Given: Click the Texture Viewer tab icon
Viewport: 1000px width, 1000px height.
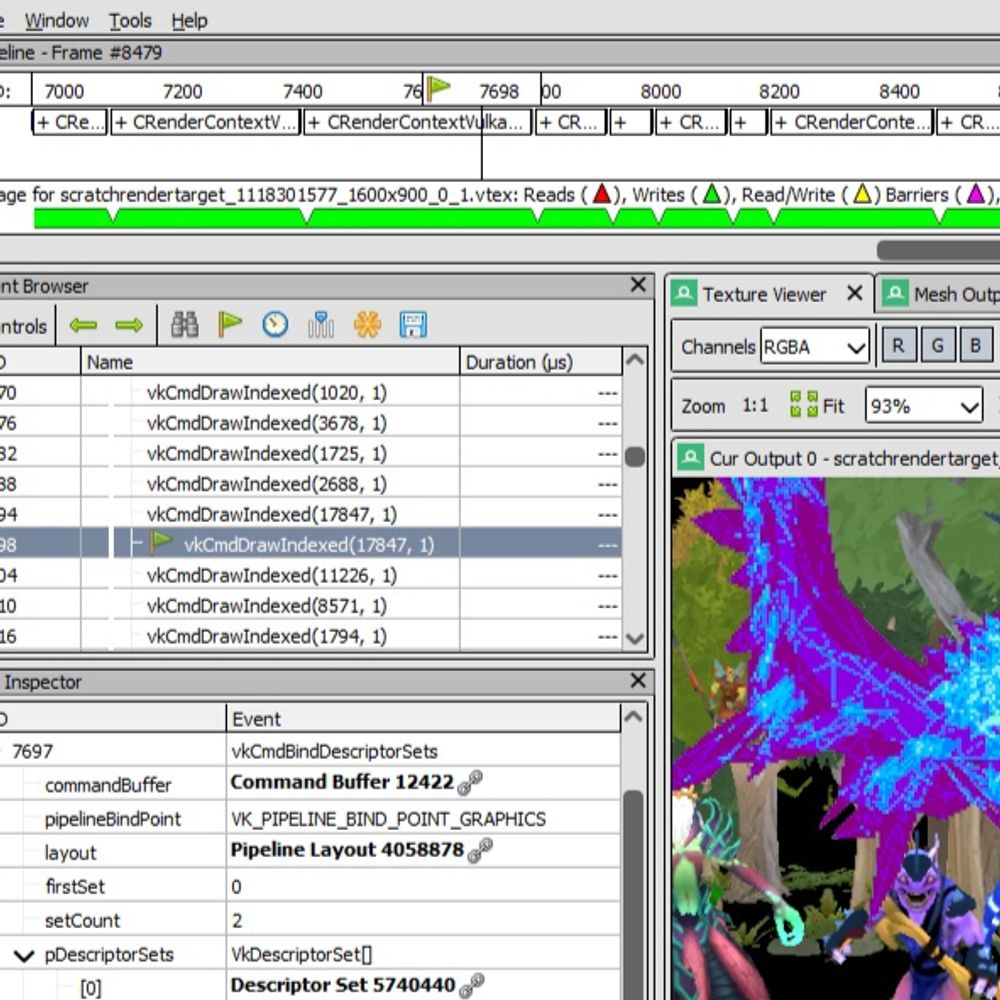Looking at the screenshot, I should click(684, 294).
